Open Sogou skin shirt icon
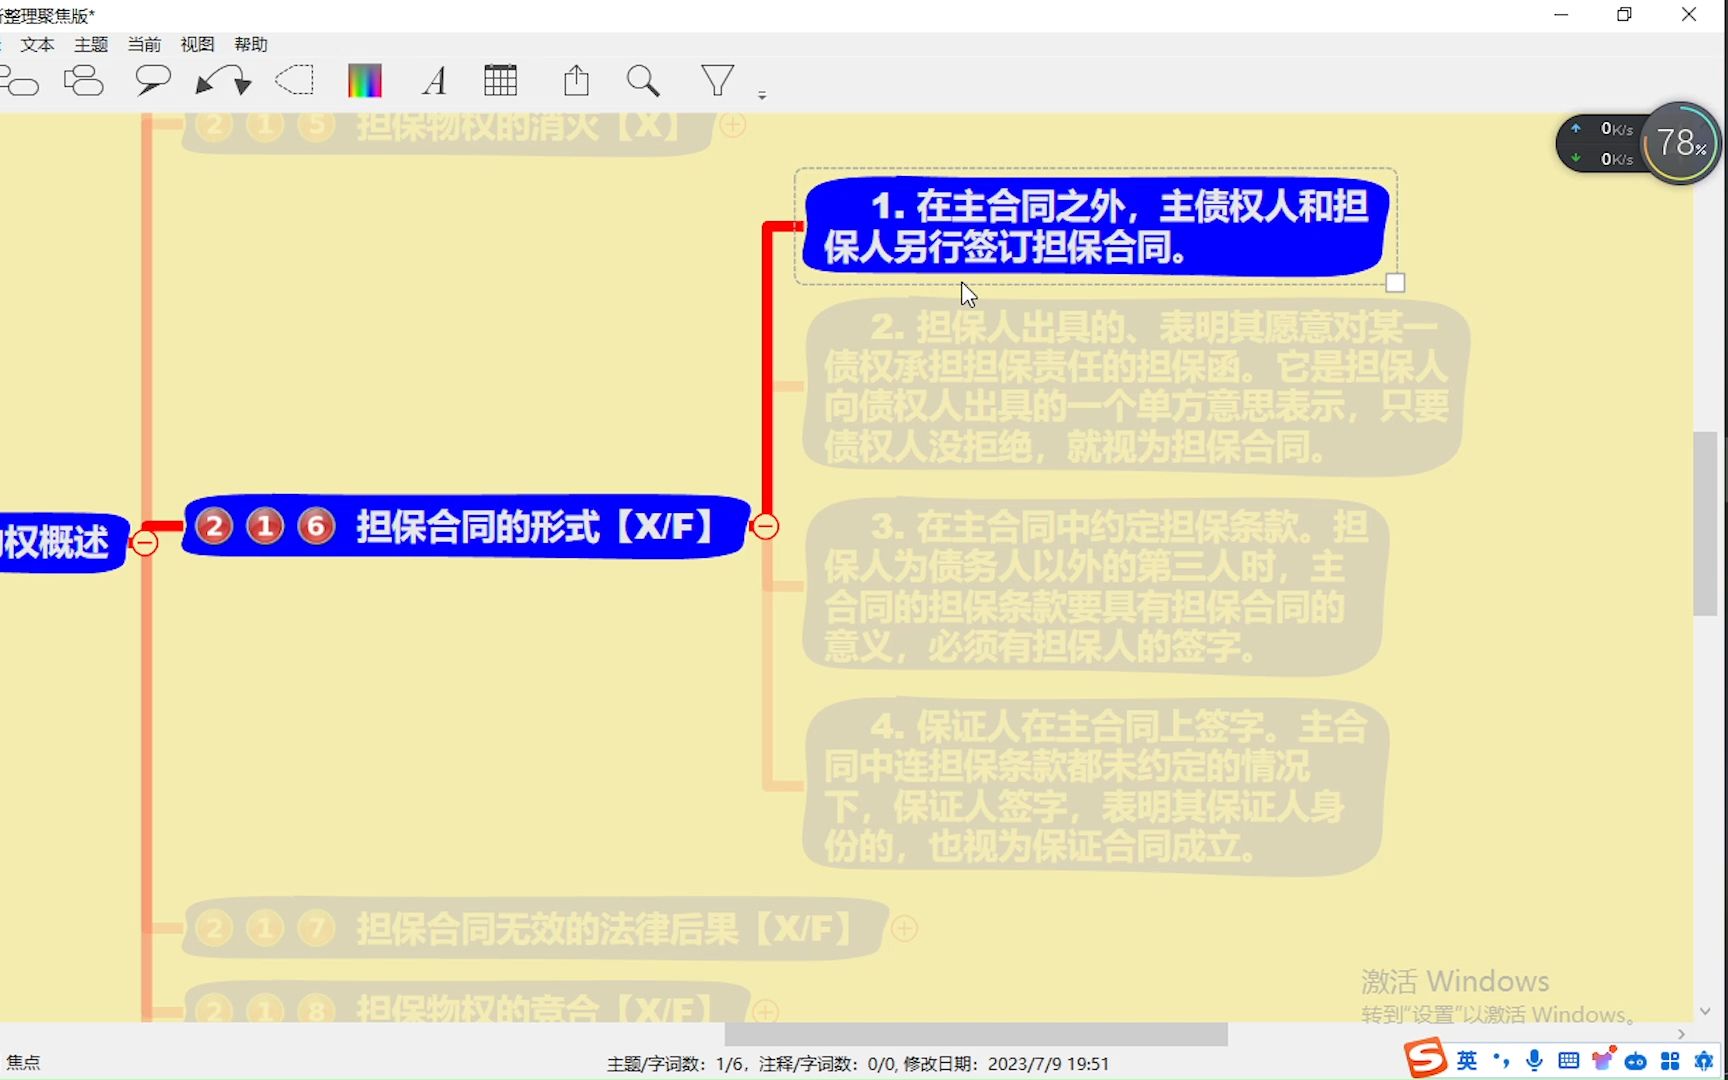This screenshot has width=1728, height=1080. pos(1603,1059)
